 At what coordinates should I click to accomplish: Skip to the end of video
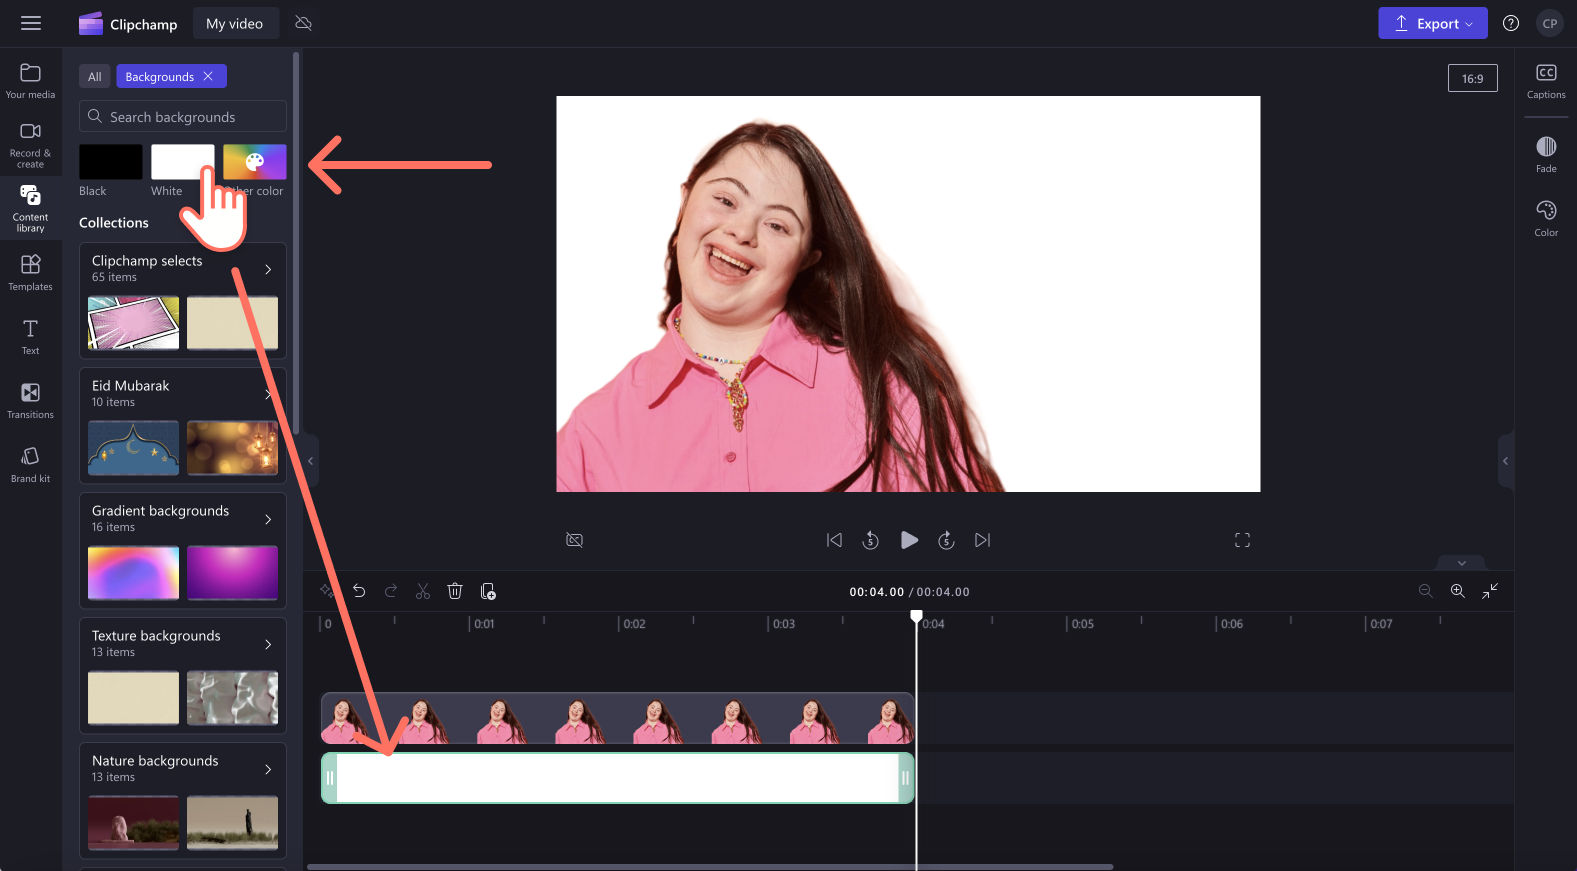(983, 540)
